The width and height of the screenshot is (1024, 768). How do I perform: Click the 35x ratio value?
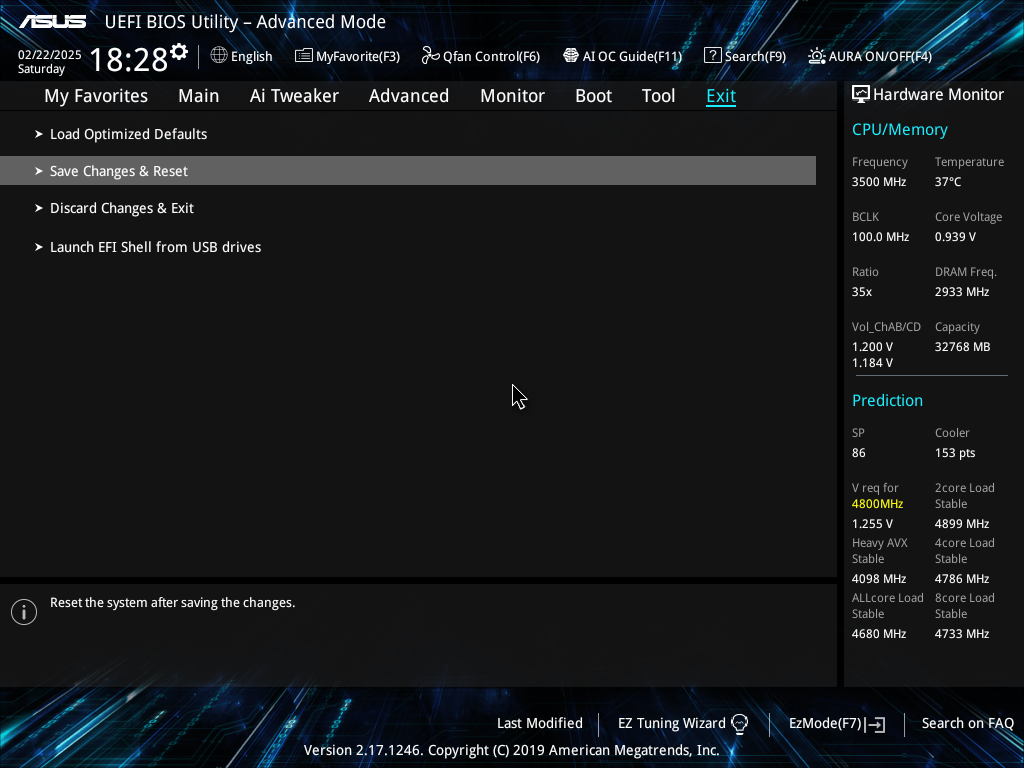(861, 292)
